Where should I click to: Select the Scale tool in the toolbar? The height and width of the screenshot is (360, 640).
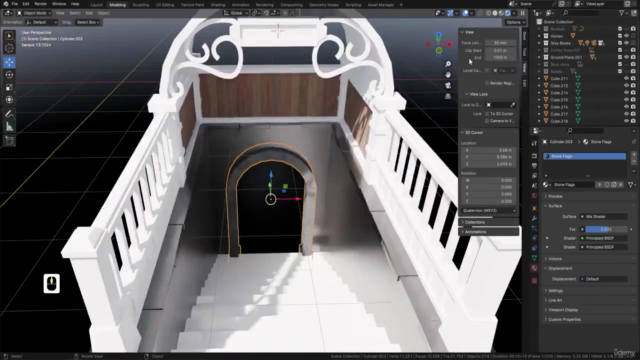9,87
